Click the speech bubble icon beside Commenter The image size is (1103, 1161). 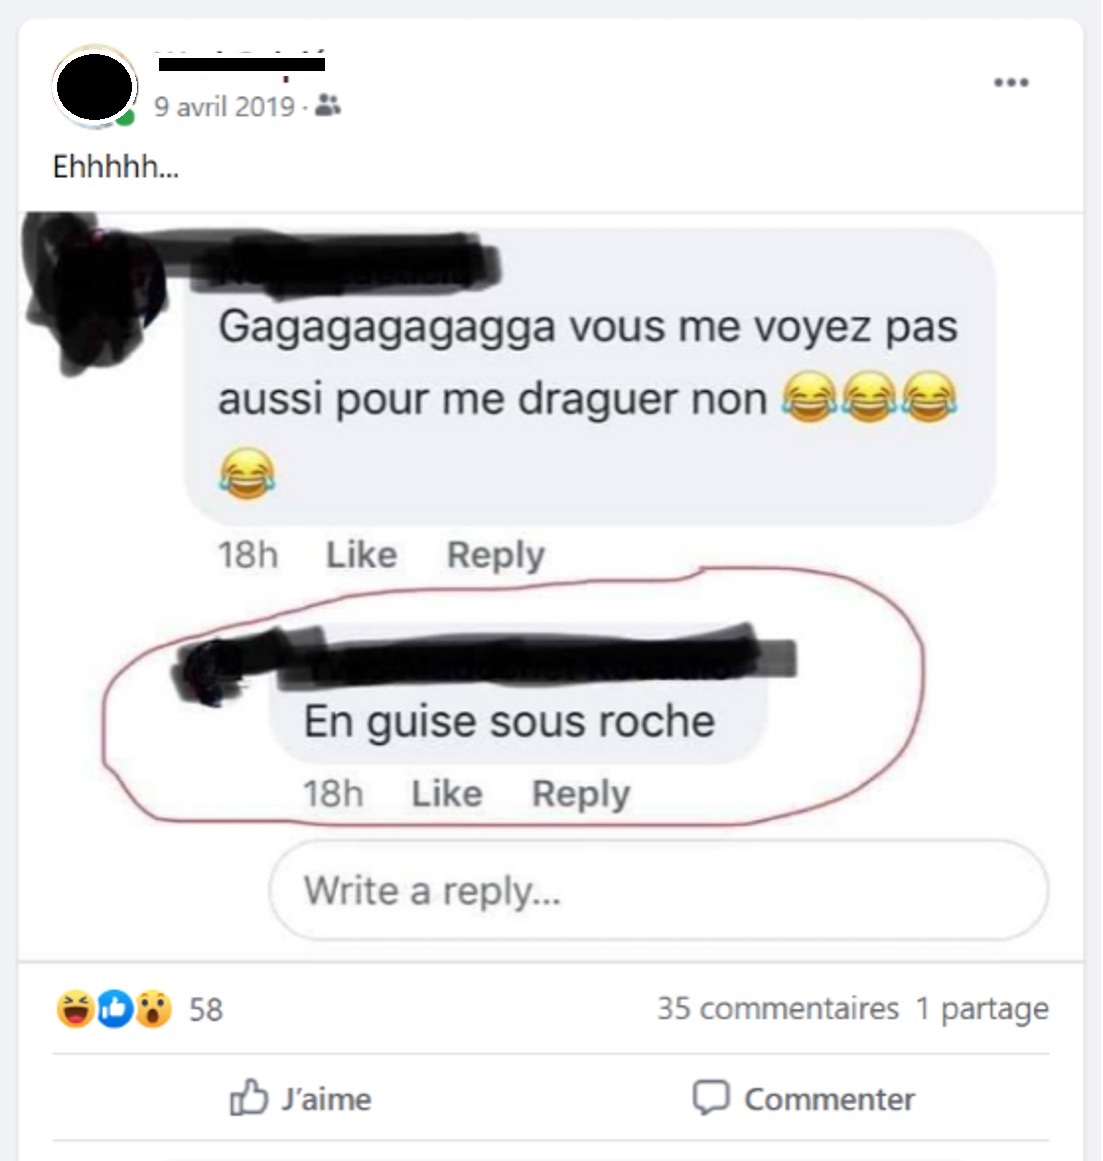(x=711, y=1098)
